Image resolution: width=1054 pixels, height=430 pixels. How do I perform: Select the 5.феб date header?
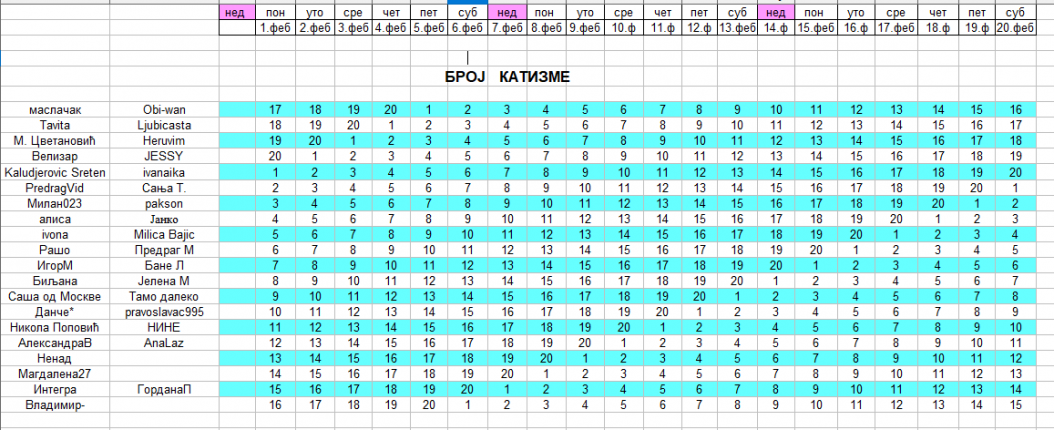(x=429, y=28)
